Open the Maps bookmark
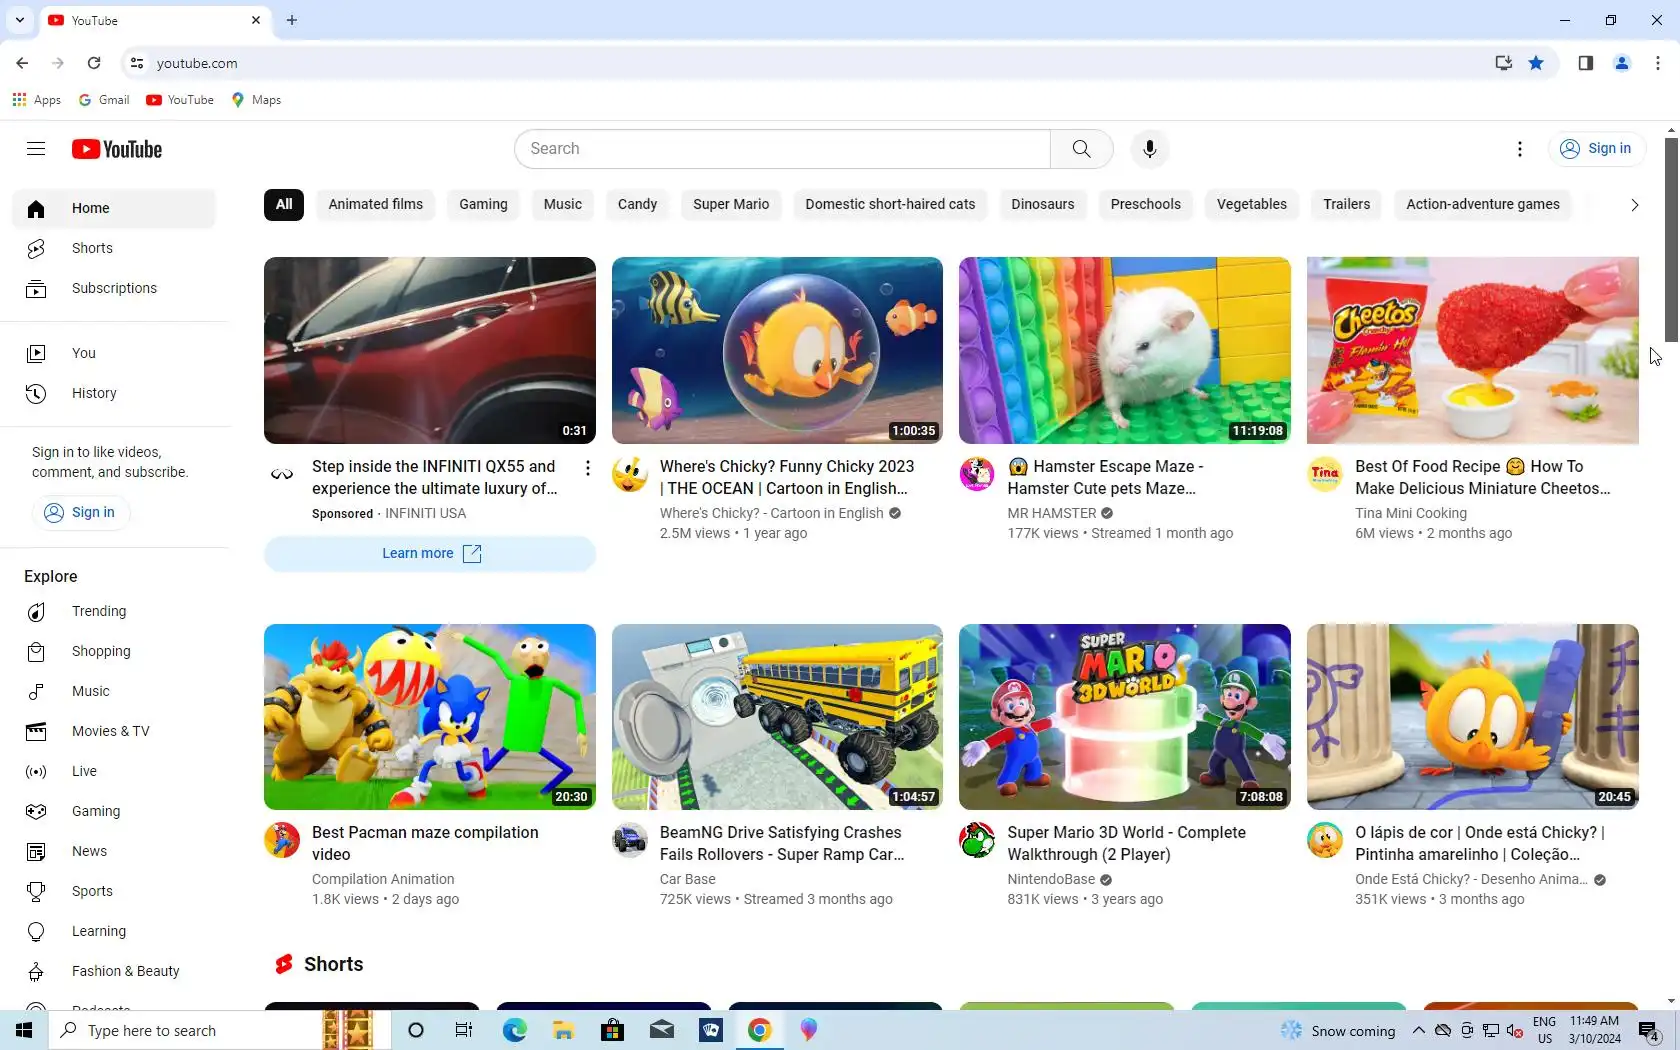The image size is (1680, 1050). [x=256, y=100]
